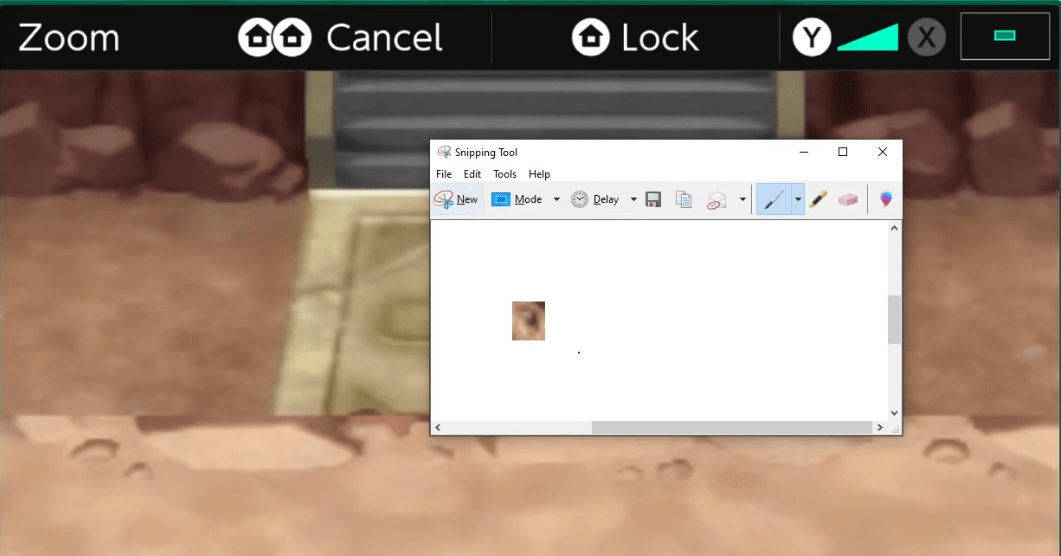Open the Tools menu
The width and height of the screenshot is (1061, 556).
point(505,174)
